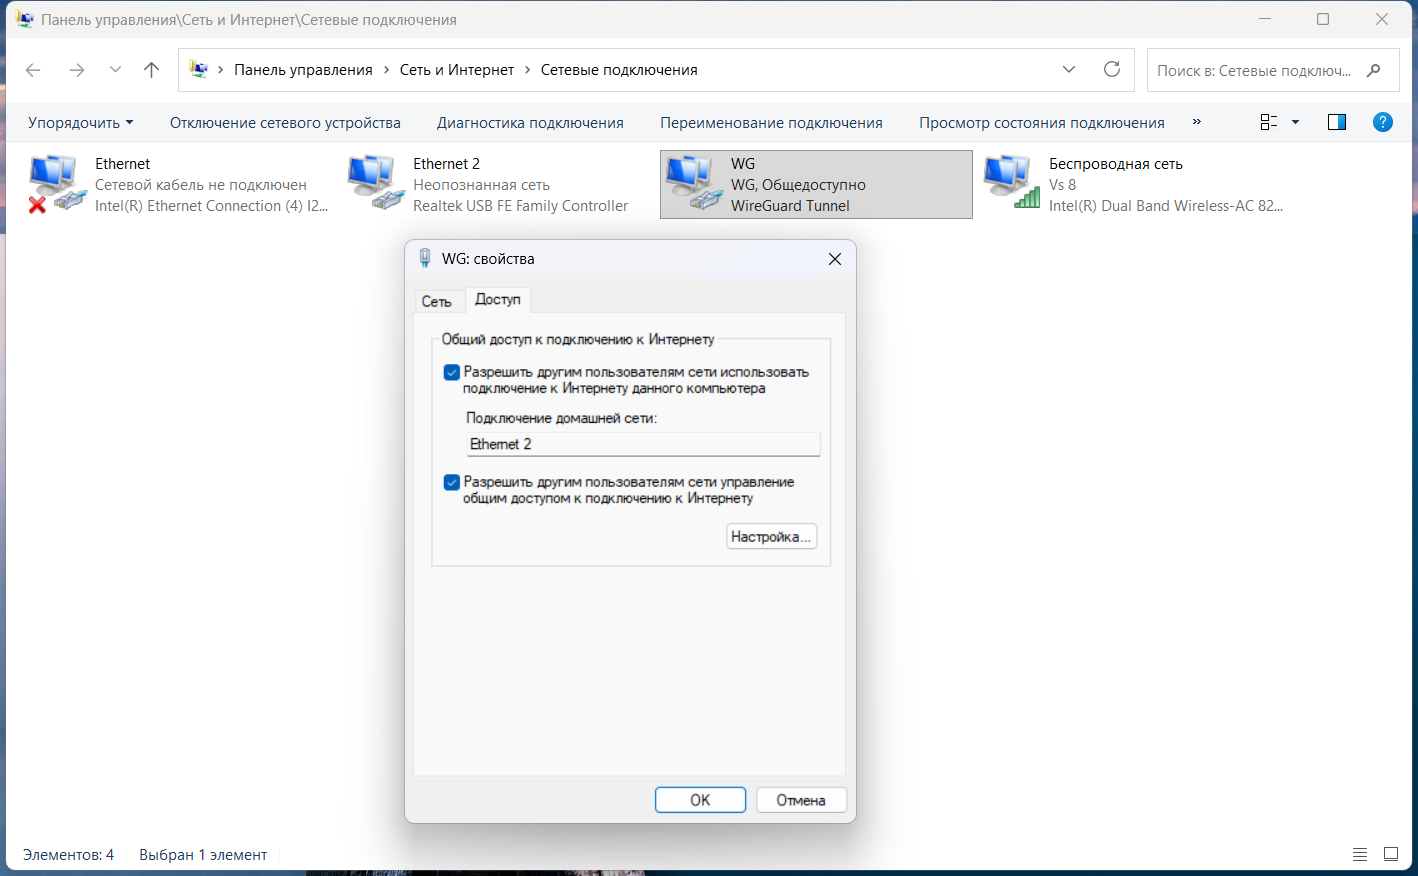
Task: Go up one level with up arrow
Action: pyautogui.click(x=151, y=69)
